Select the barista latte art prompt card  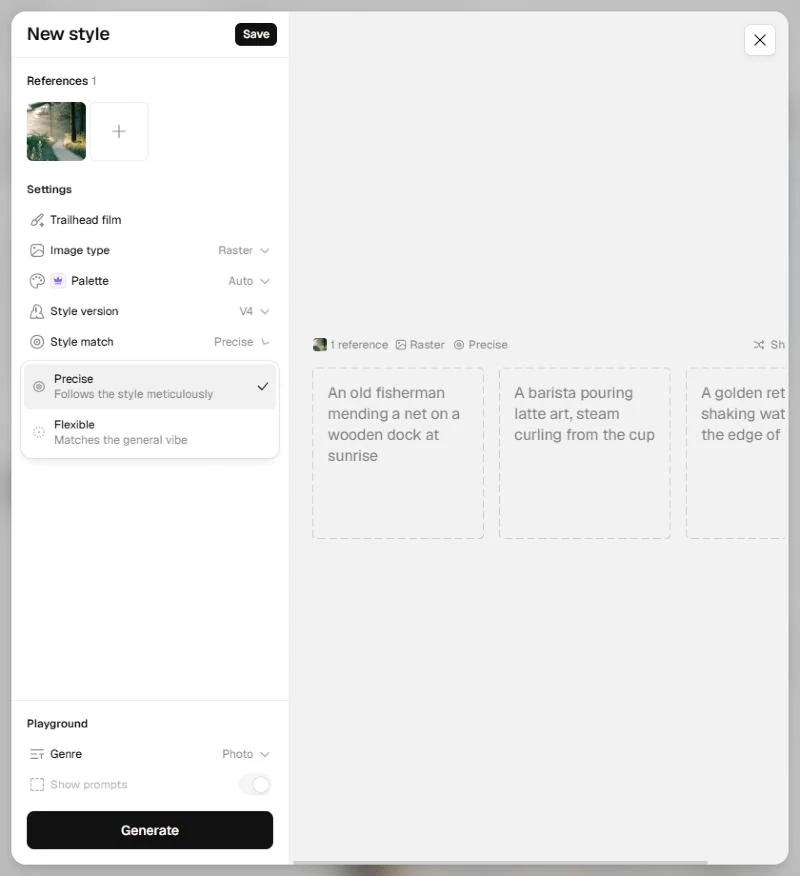pyautogui.click(x=584, y=453)
